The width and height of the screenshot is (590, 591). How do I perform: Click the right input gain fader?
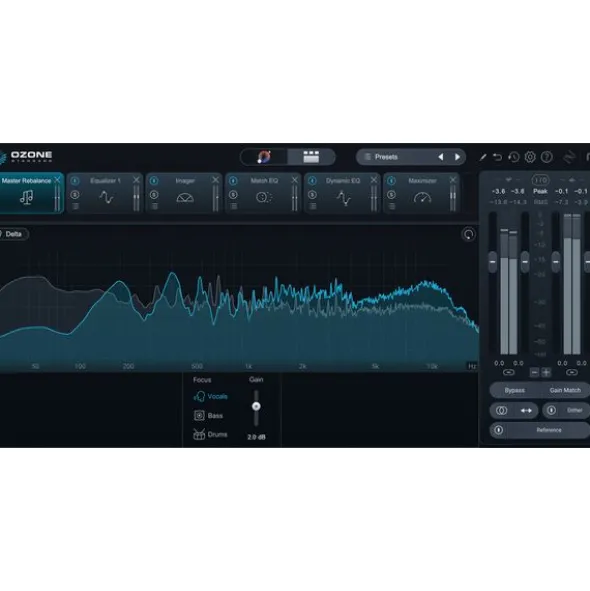525,262
